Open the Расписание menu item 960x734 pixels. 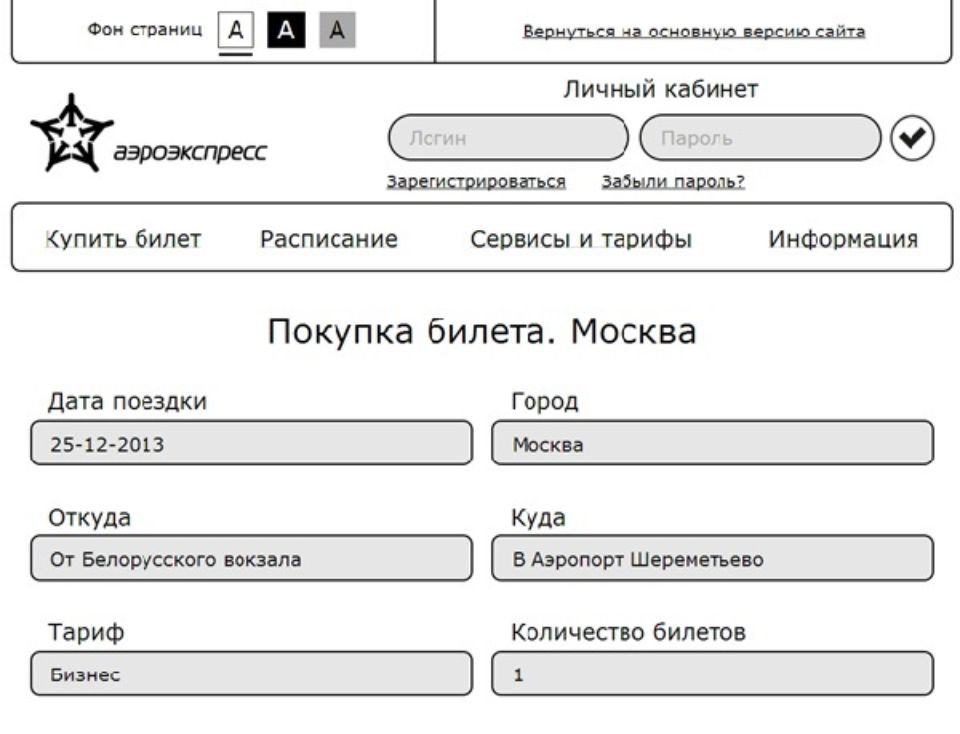click(329, 239)
